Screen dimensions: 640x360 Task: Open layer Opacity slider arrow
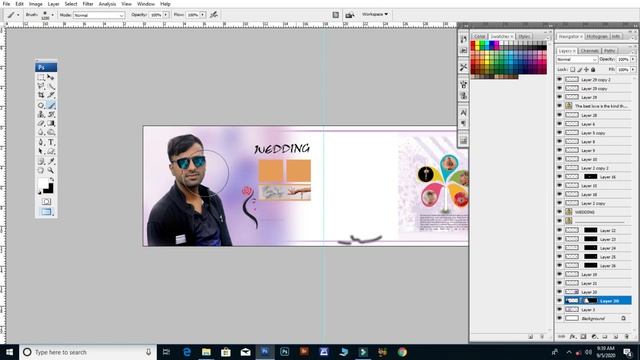(633, 60)
